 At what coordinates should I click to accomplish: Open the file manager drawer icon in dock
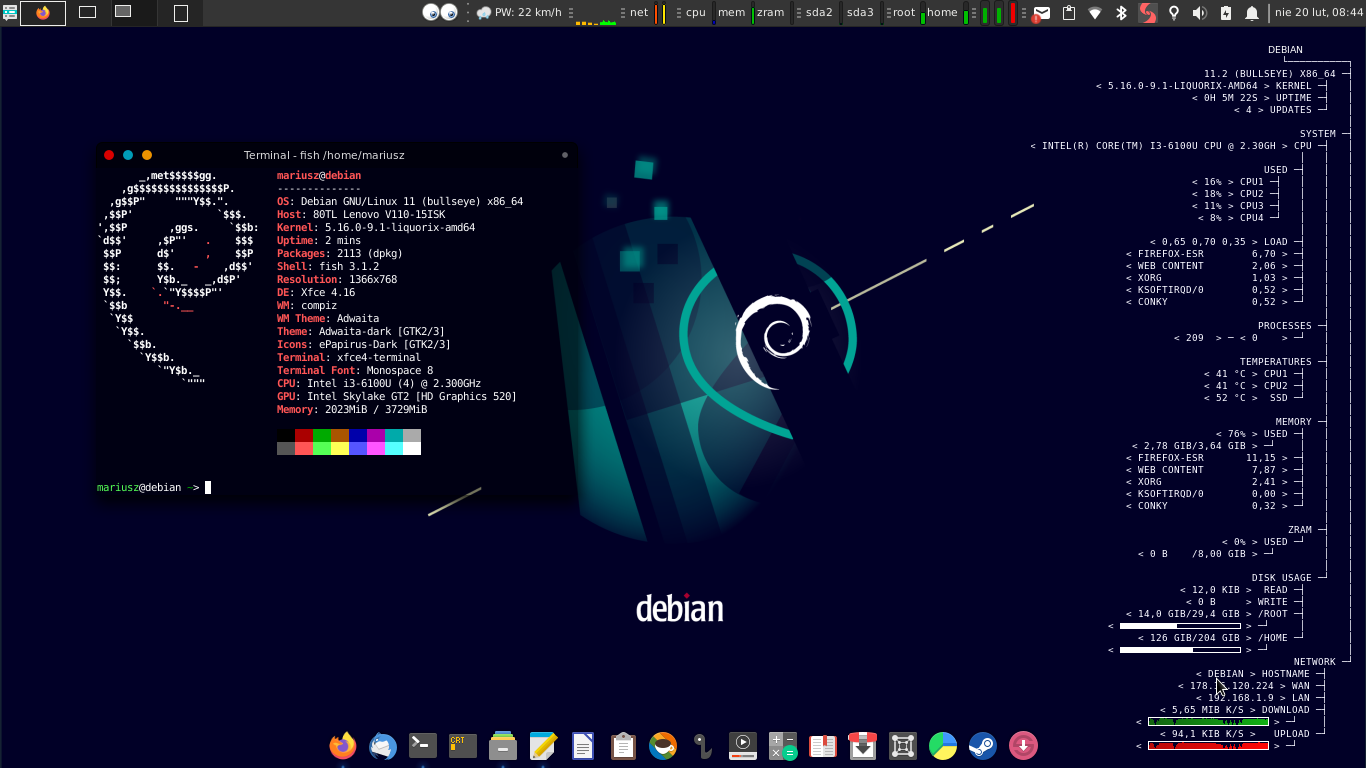tap(503, 745)
